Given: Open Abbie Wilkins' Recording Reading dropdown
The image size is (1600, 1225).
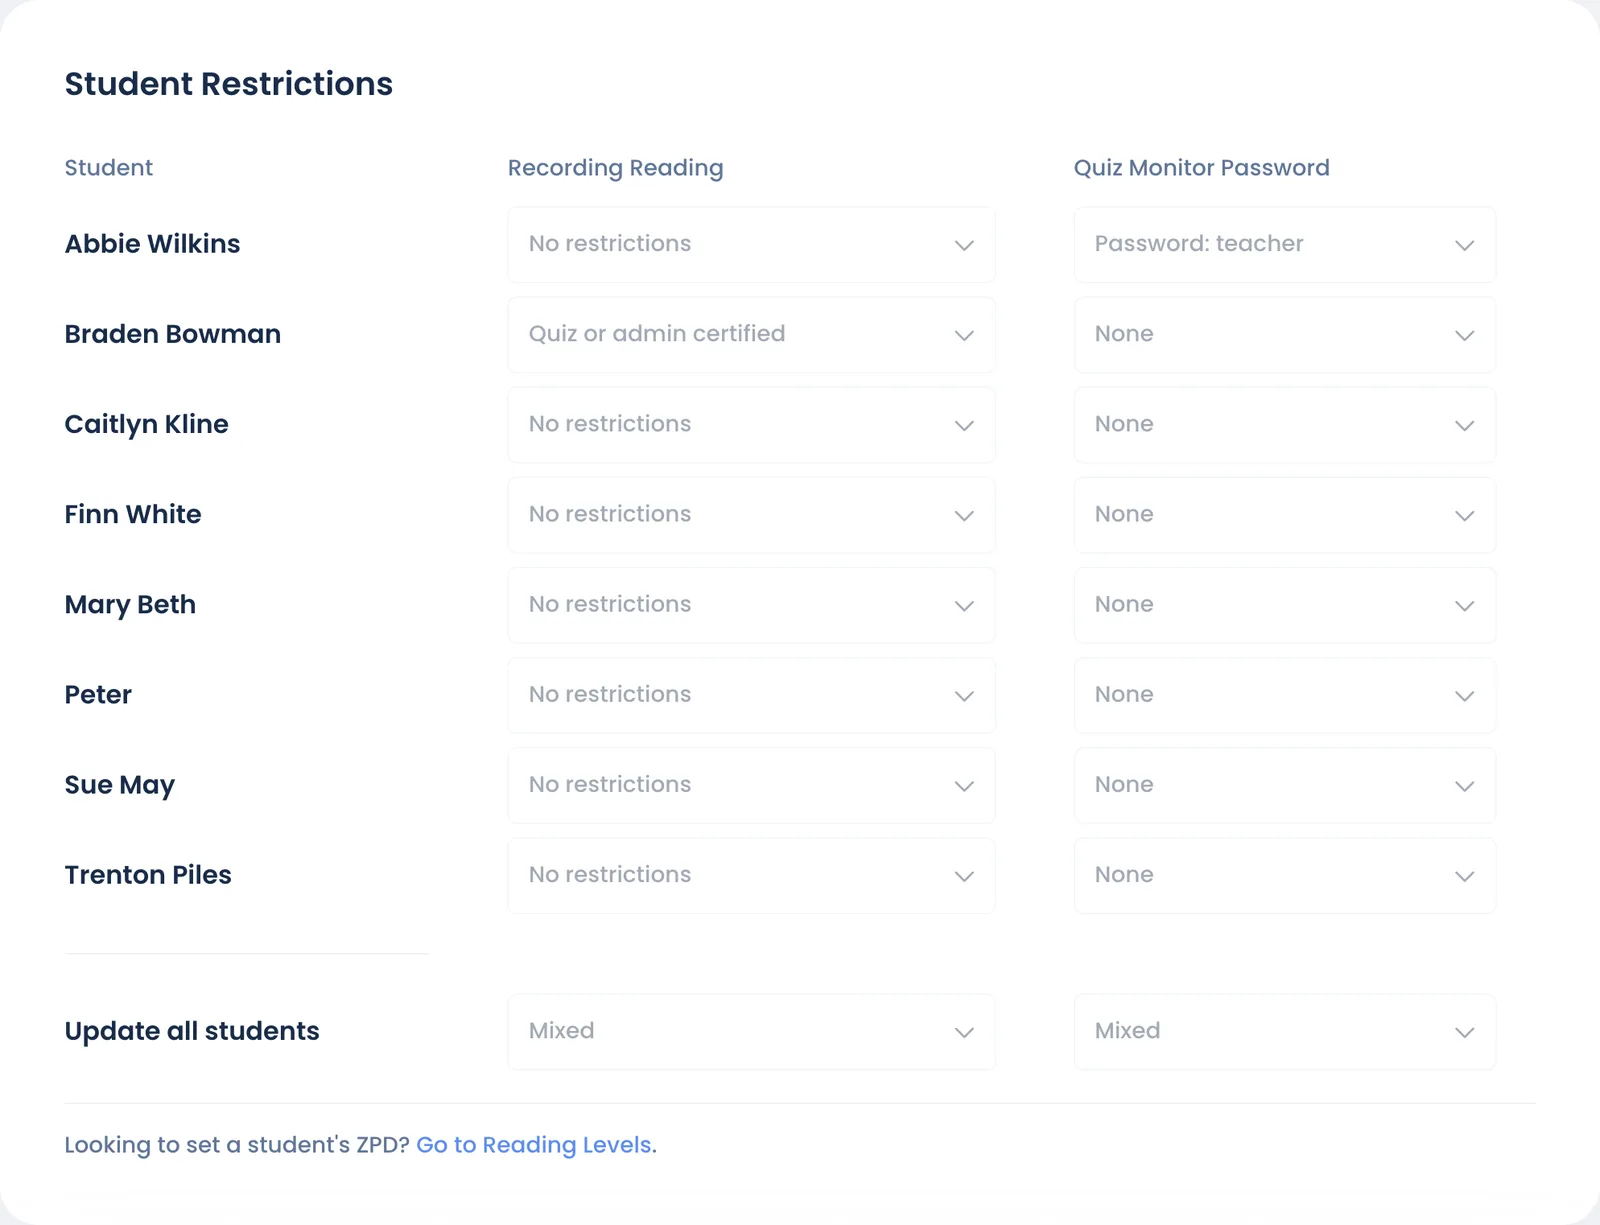Looking at the screenshot, I should click(751, 245).
